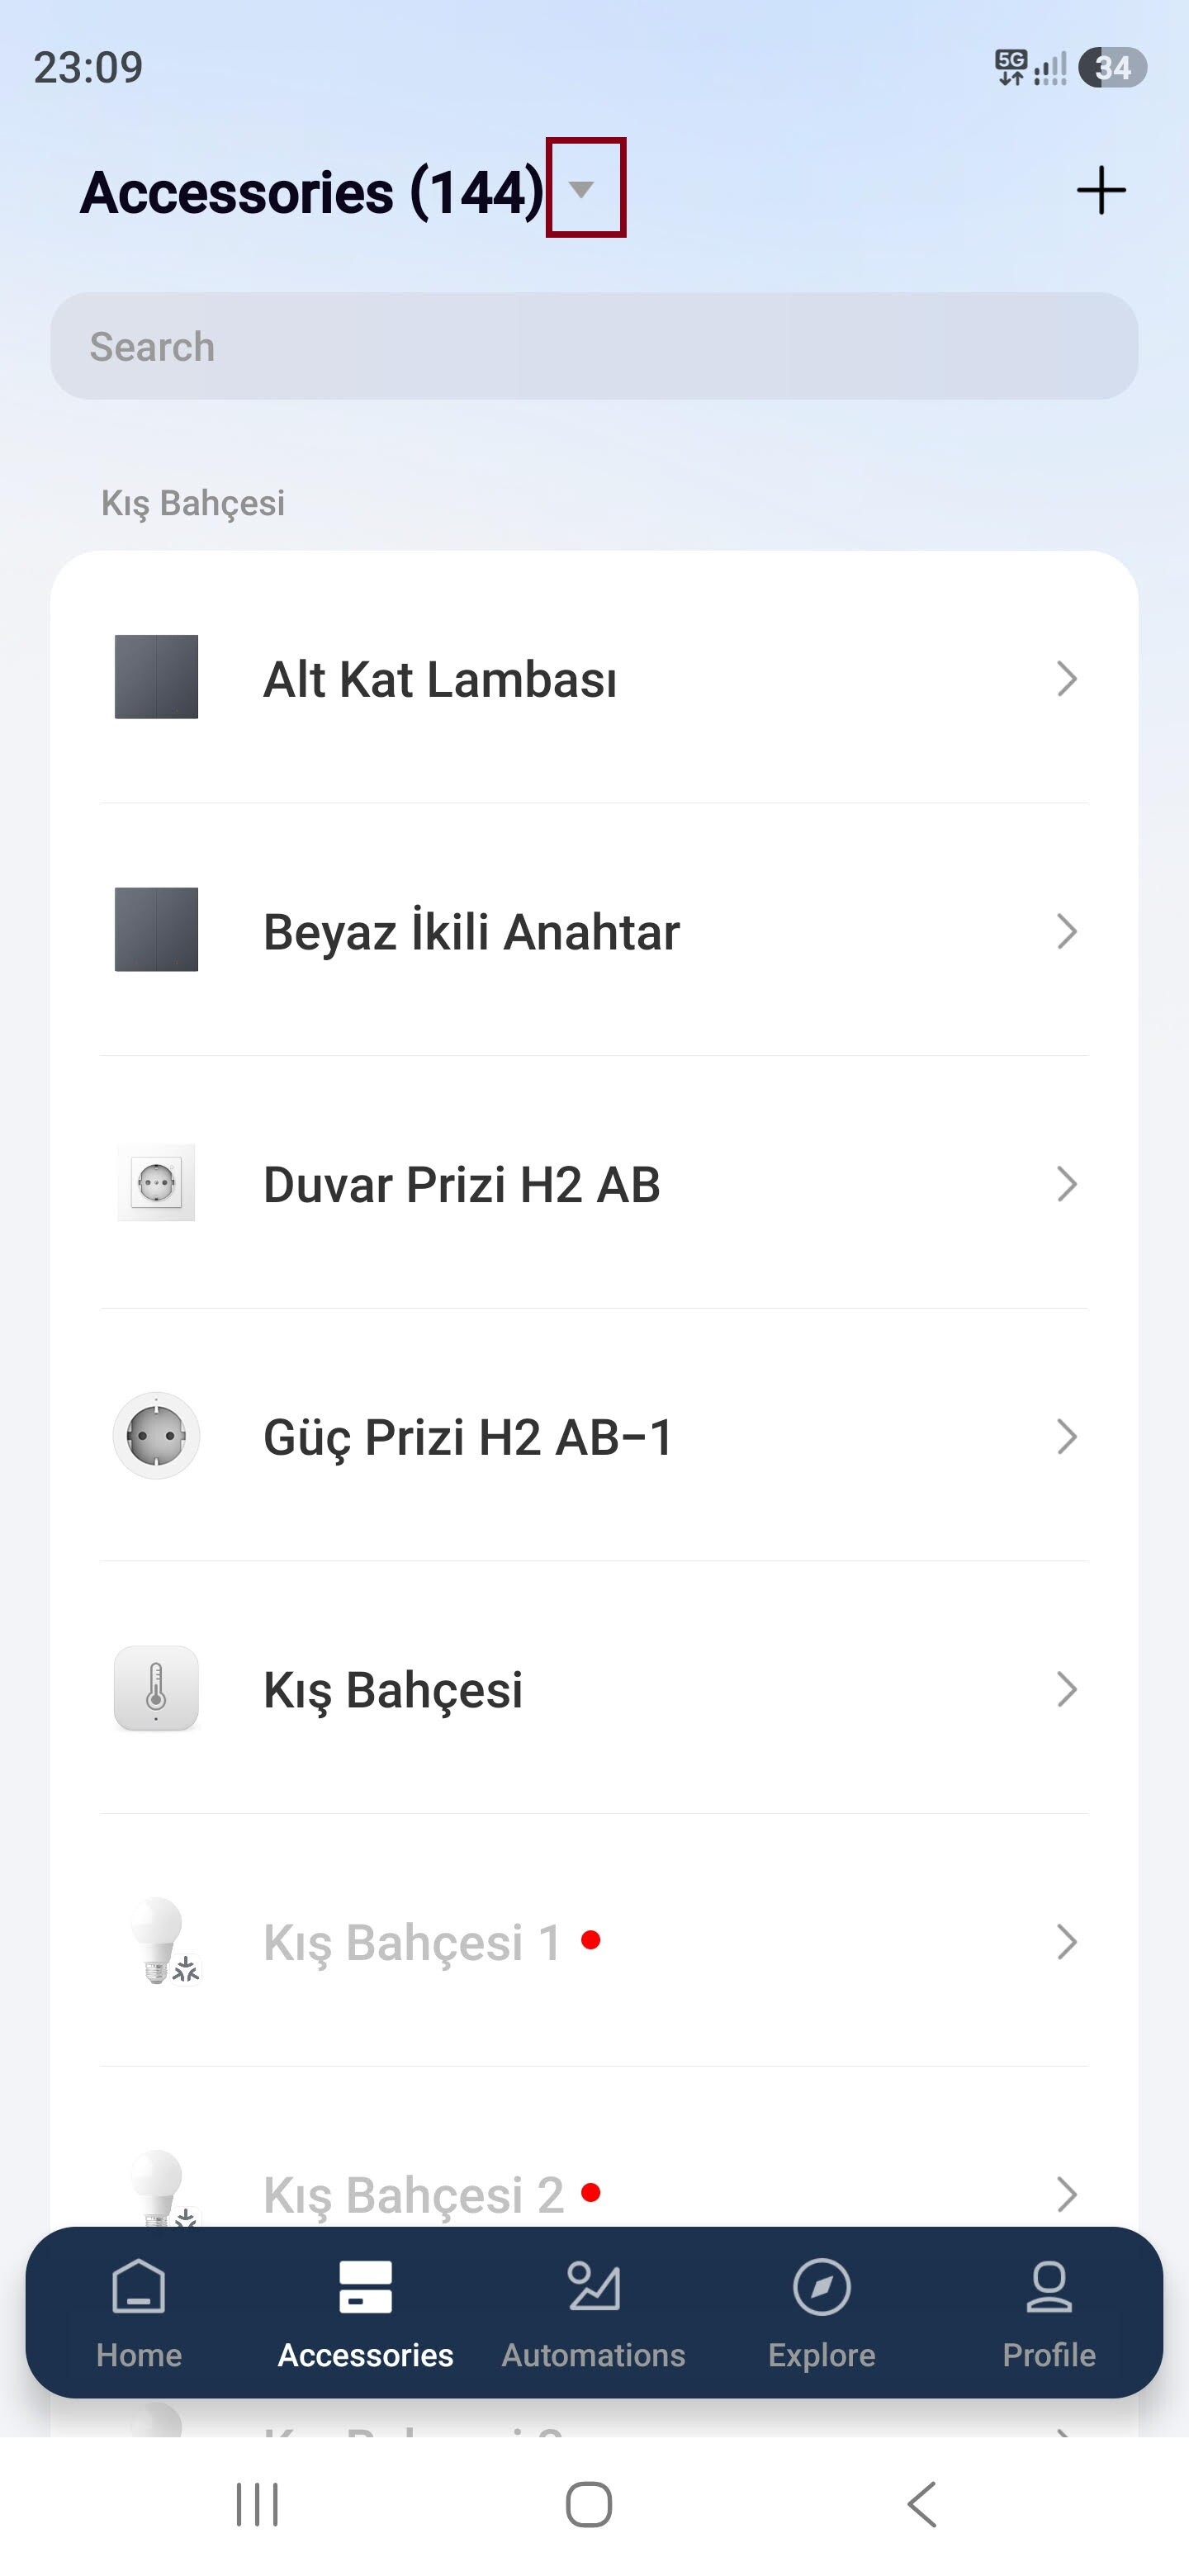1189x2576 pixels.
Task: Tap Android back navigation button
Action: pos(921,2504)
